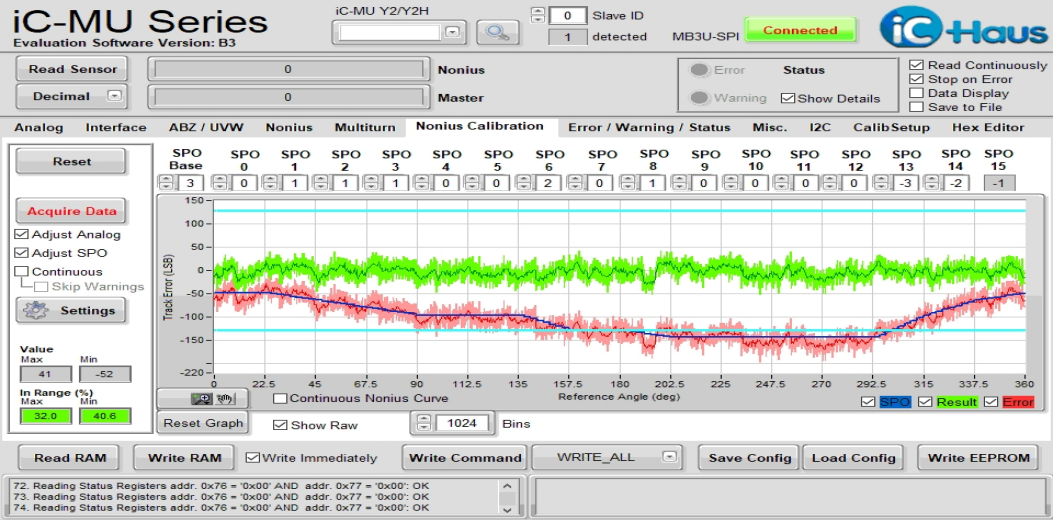
Task: Toggle the Read Continuously checkbox
Action: click(916, 65)
